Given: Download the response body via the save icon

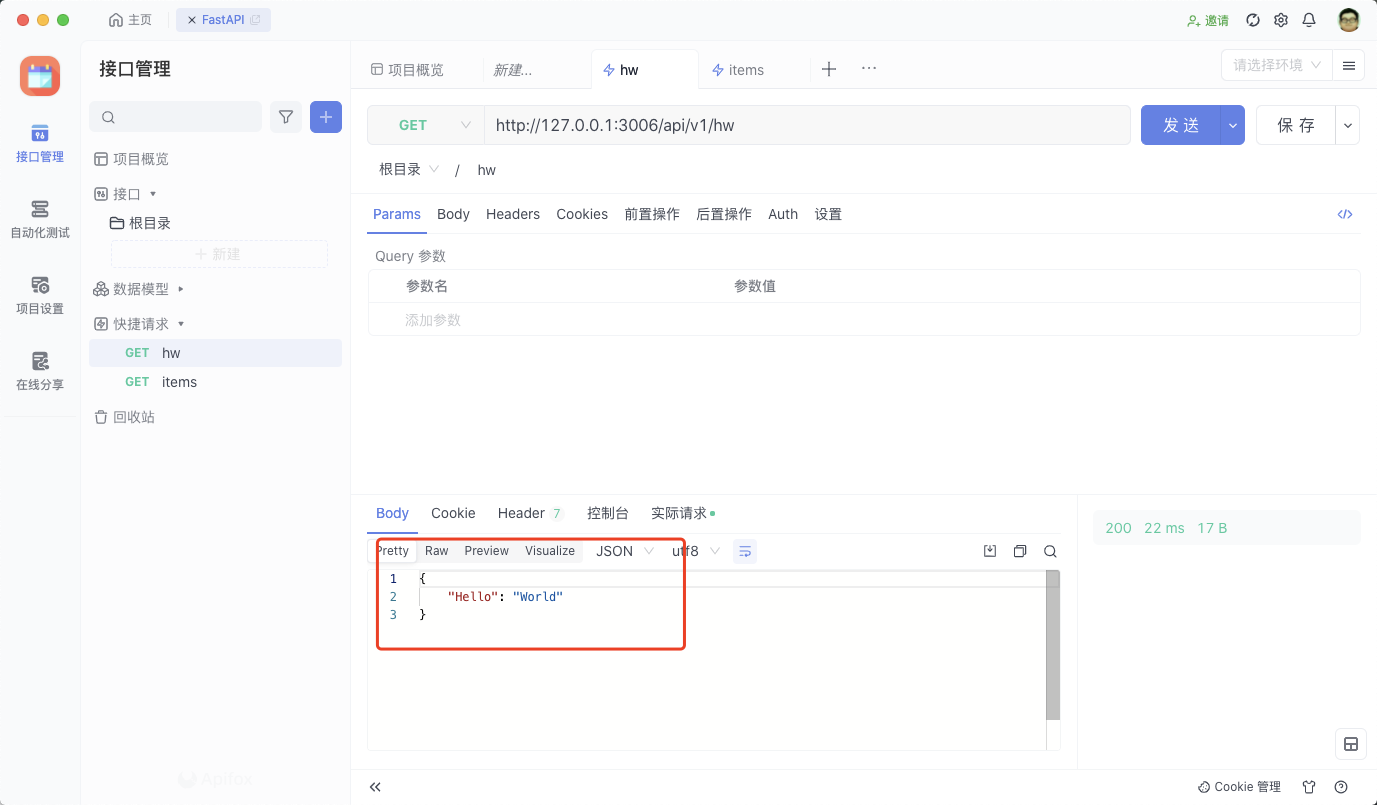Looking at the screenshot, I should (x=989, y=550).
